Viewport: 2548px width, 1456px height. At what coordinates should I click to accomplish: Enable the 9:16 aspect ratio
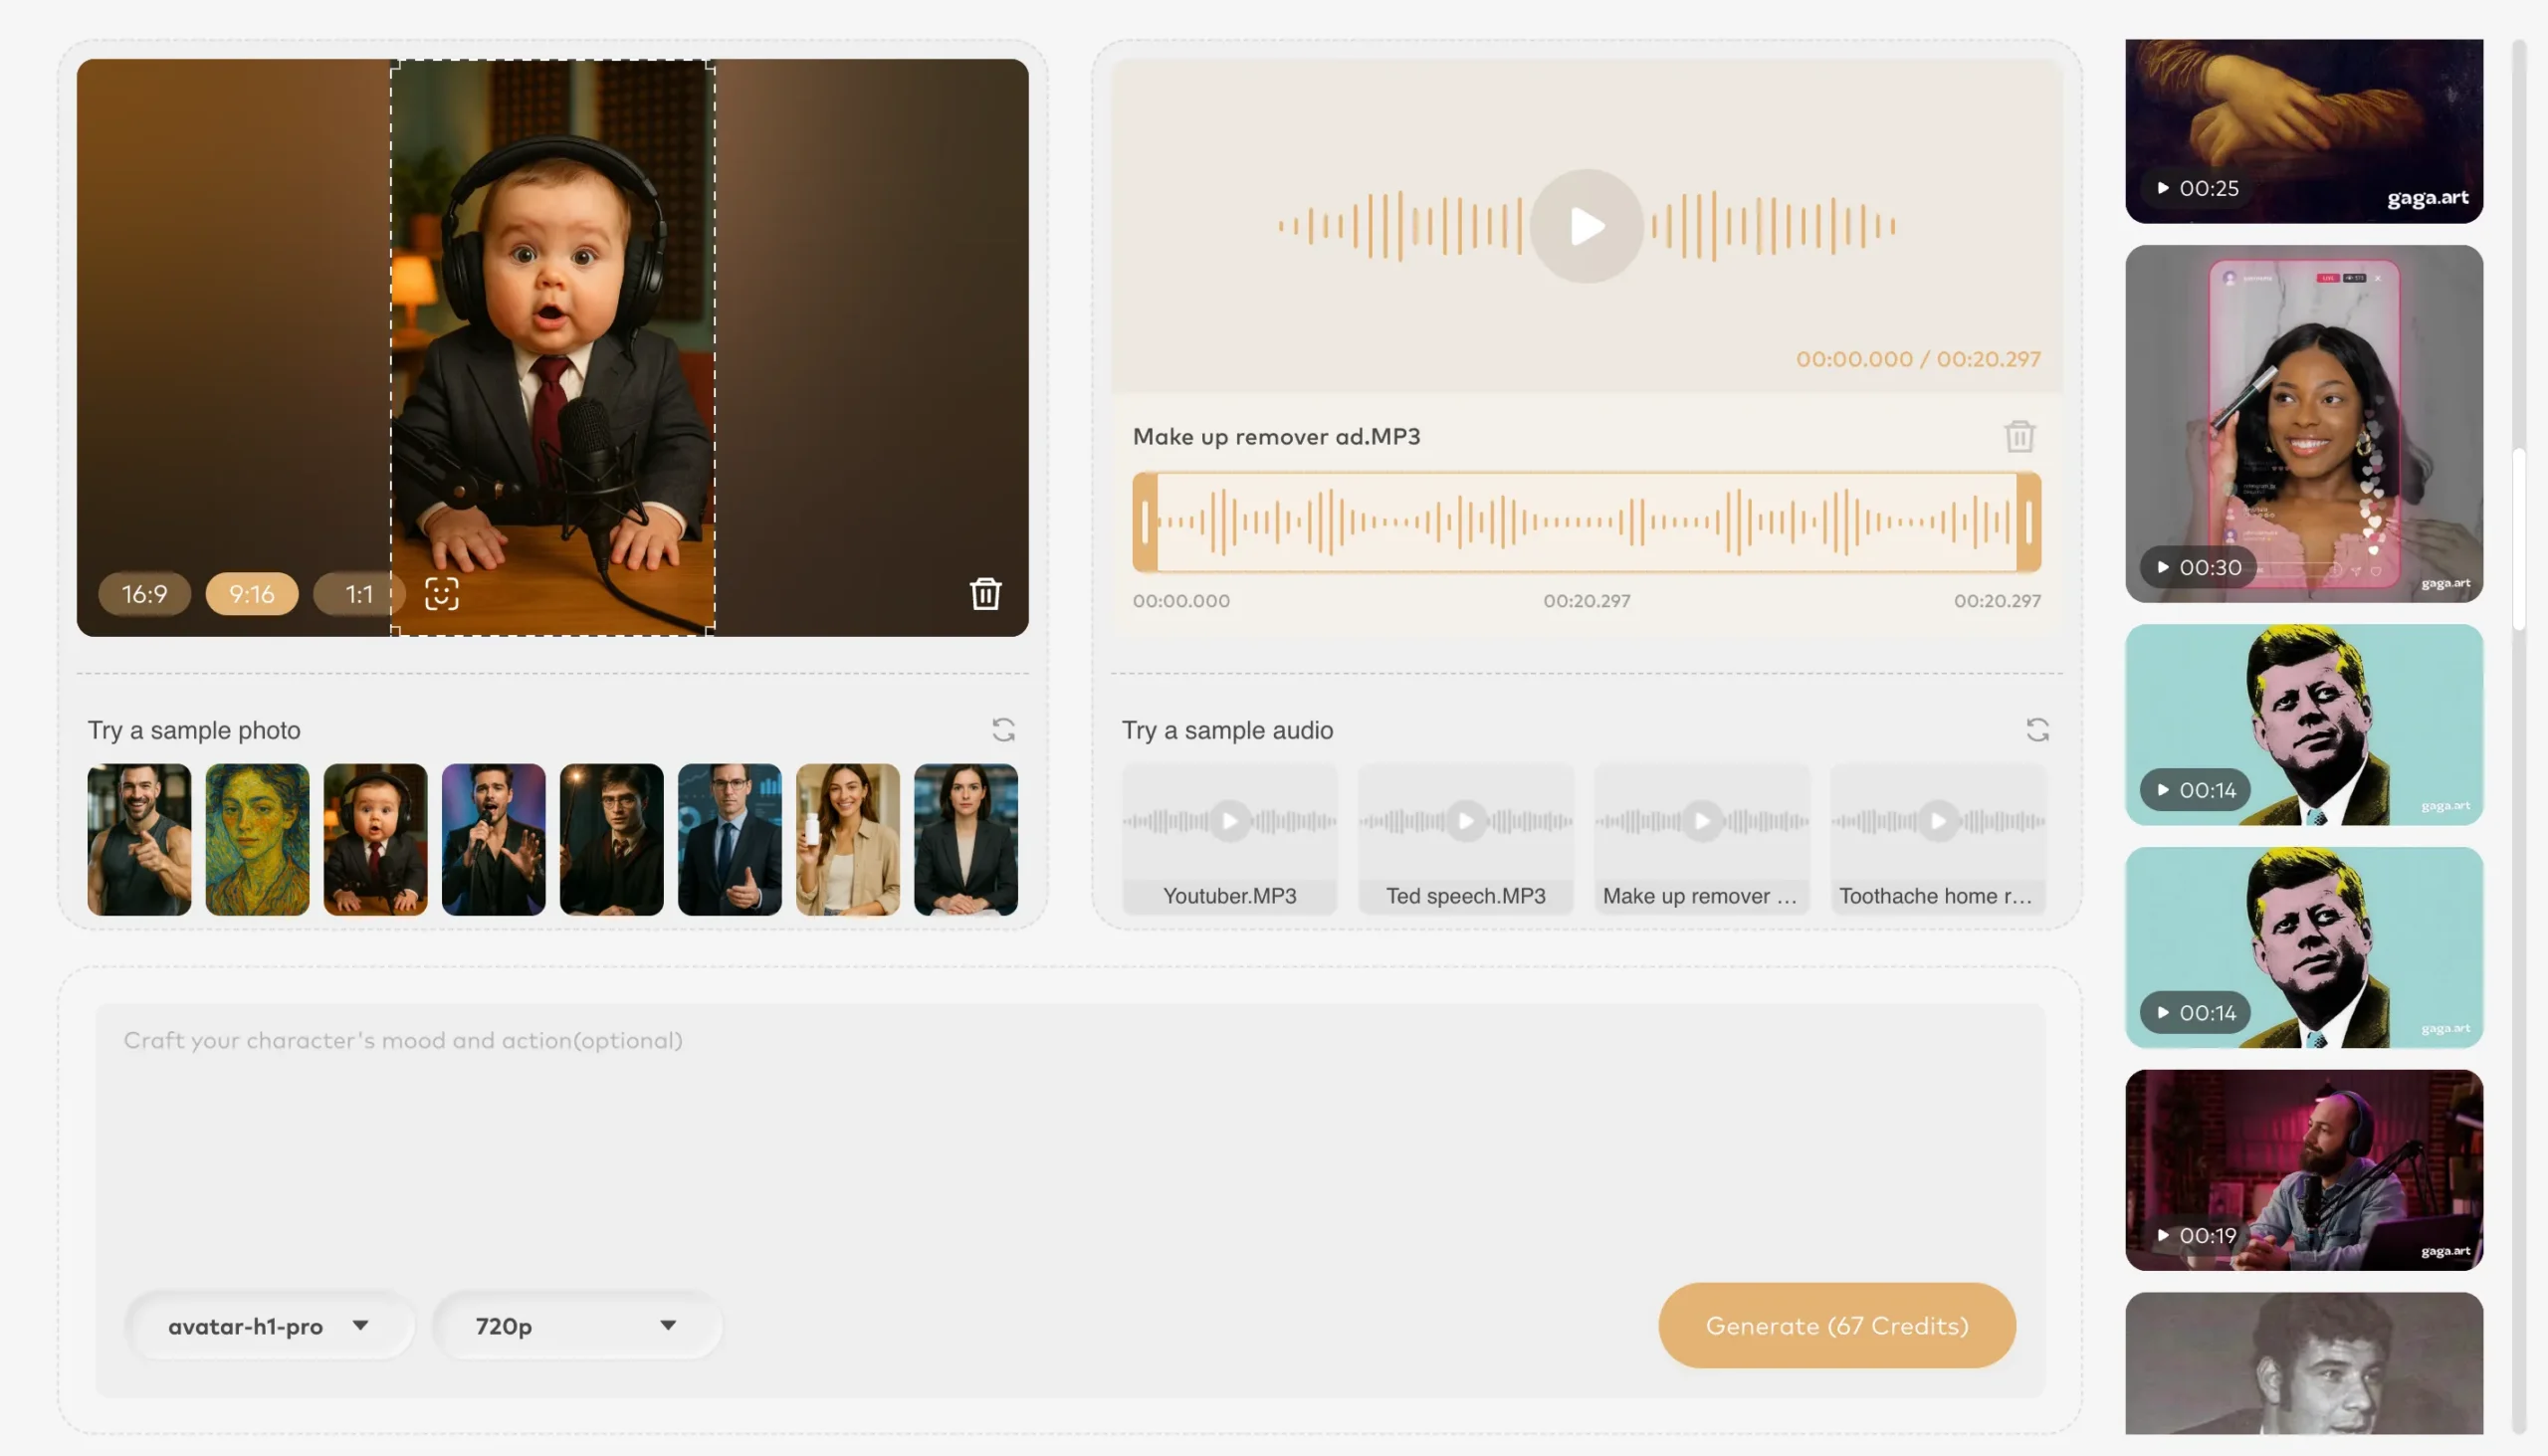coord(251,593)
